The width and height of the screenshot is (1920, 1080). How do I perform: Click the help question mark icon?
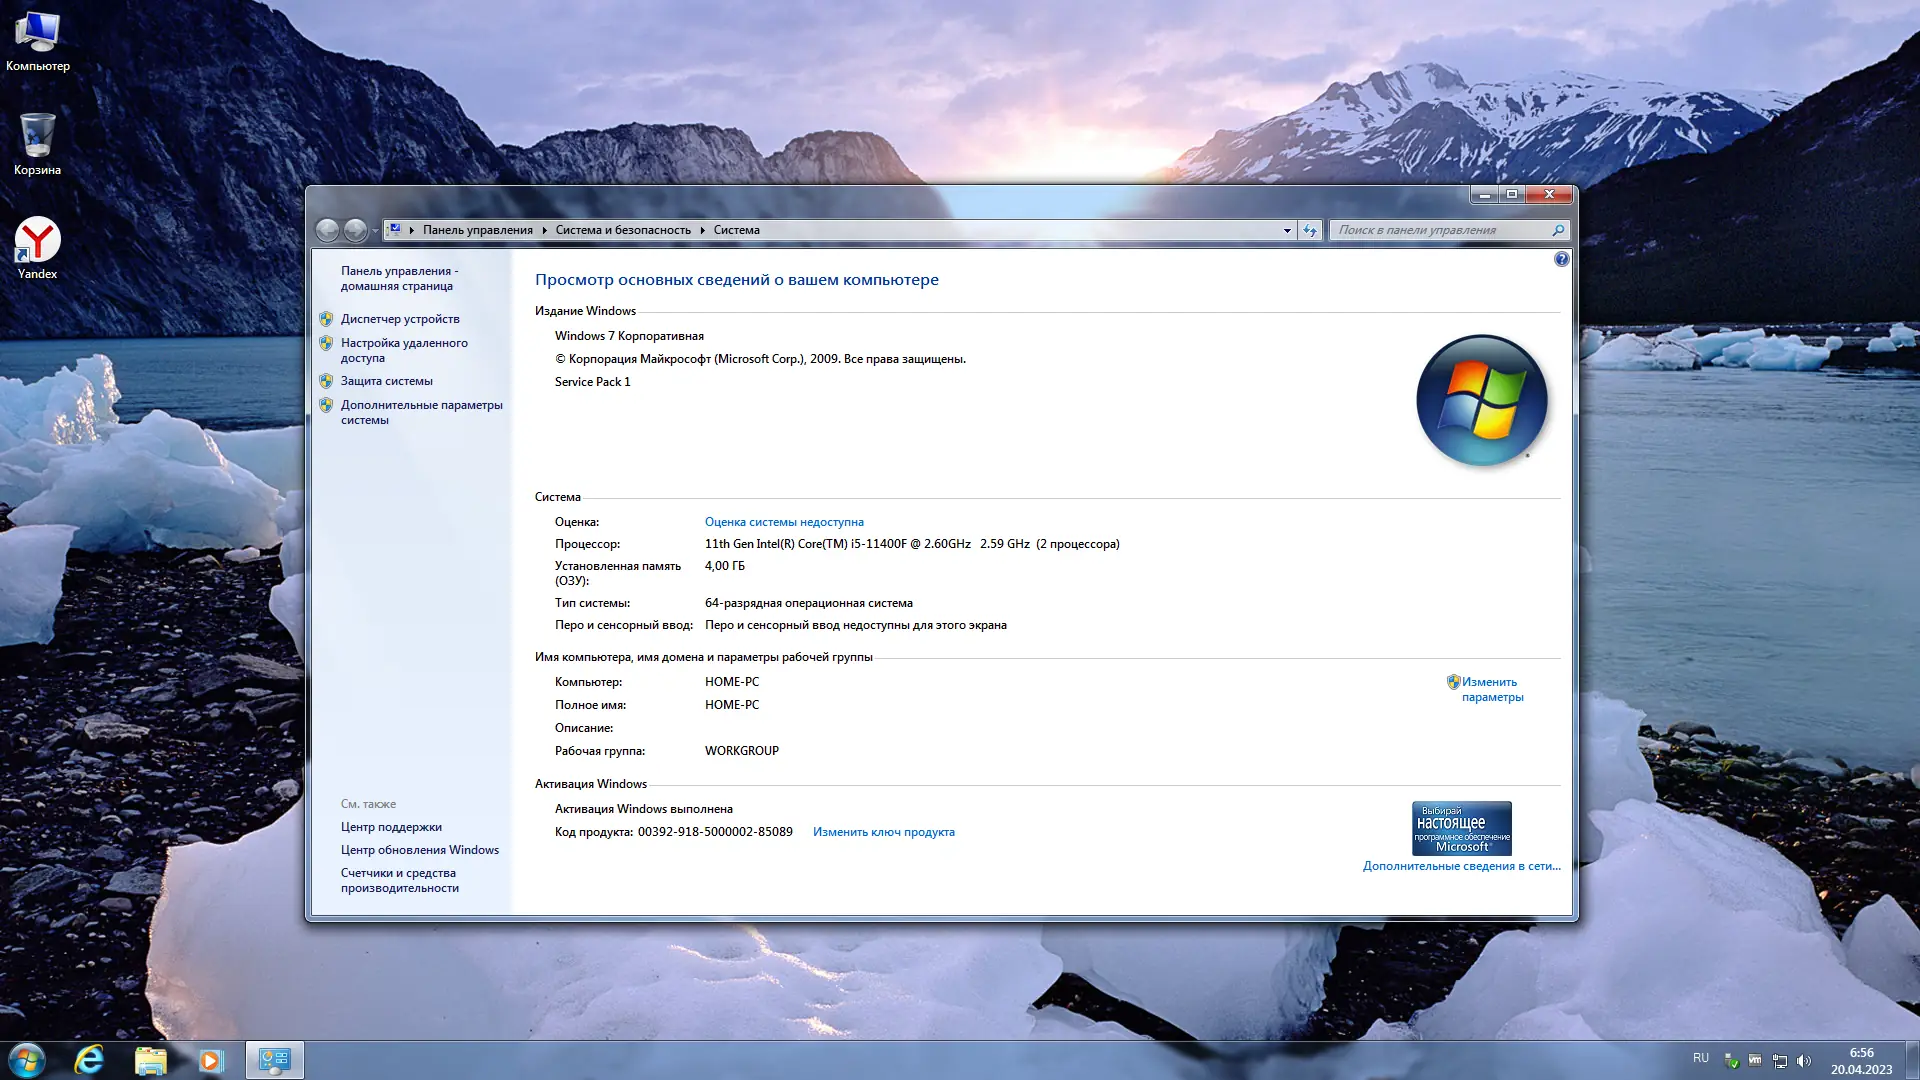point(1561,260)
